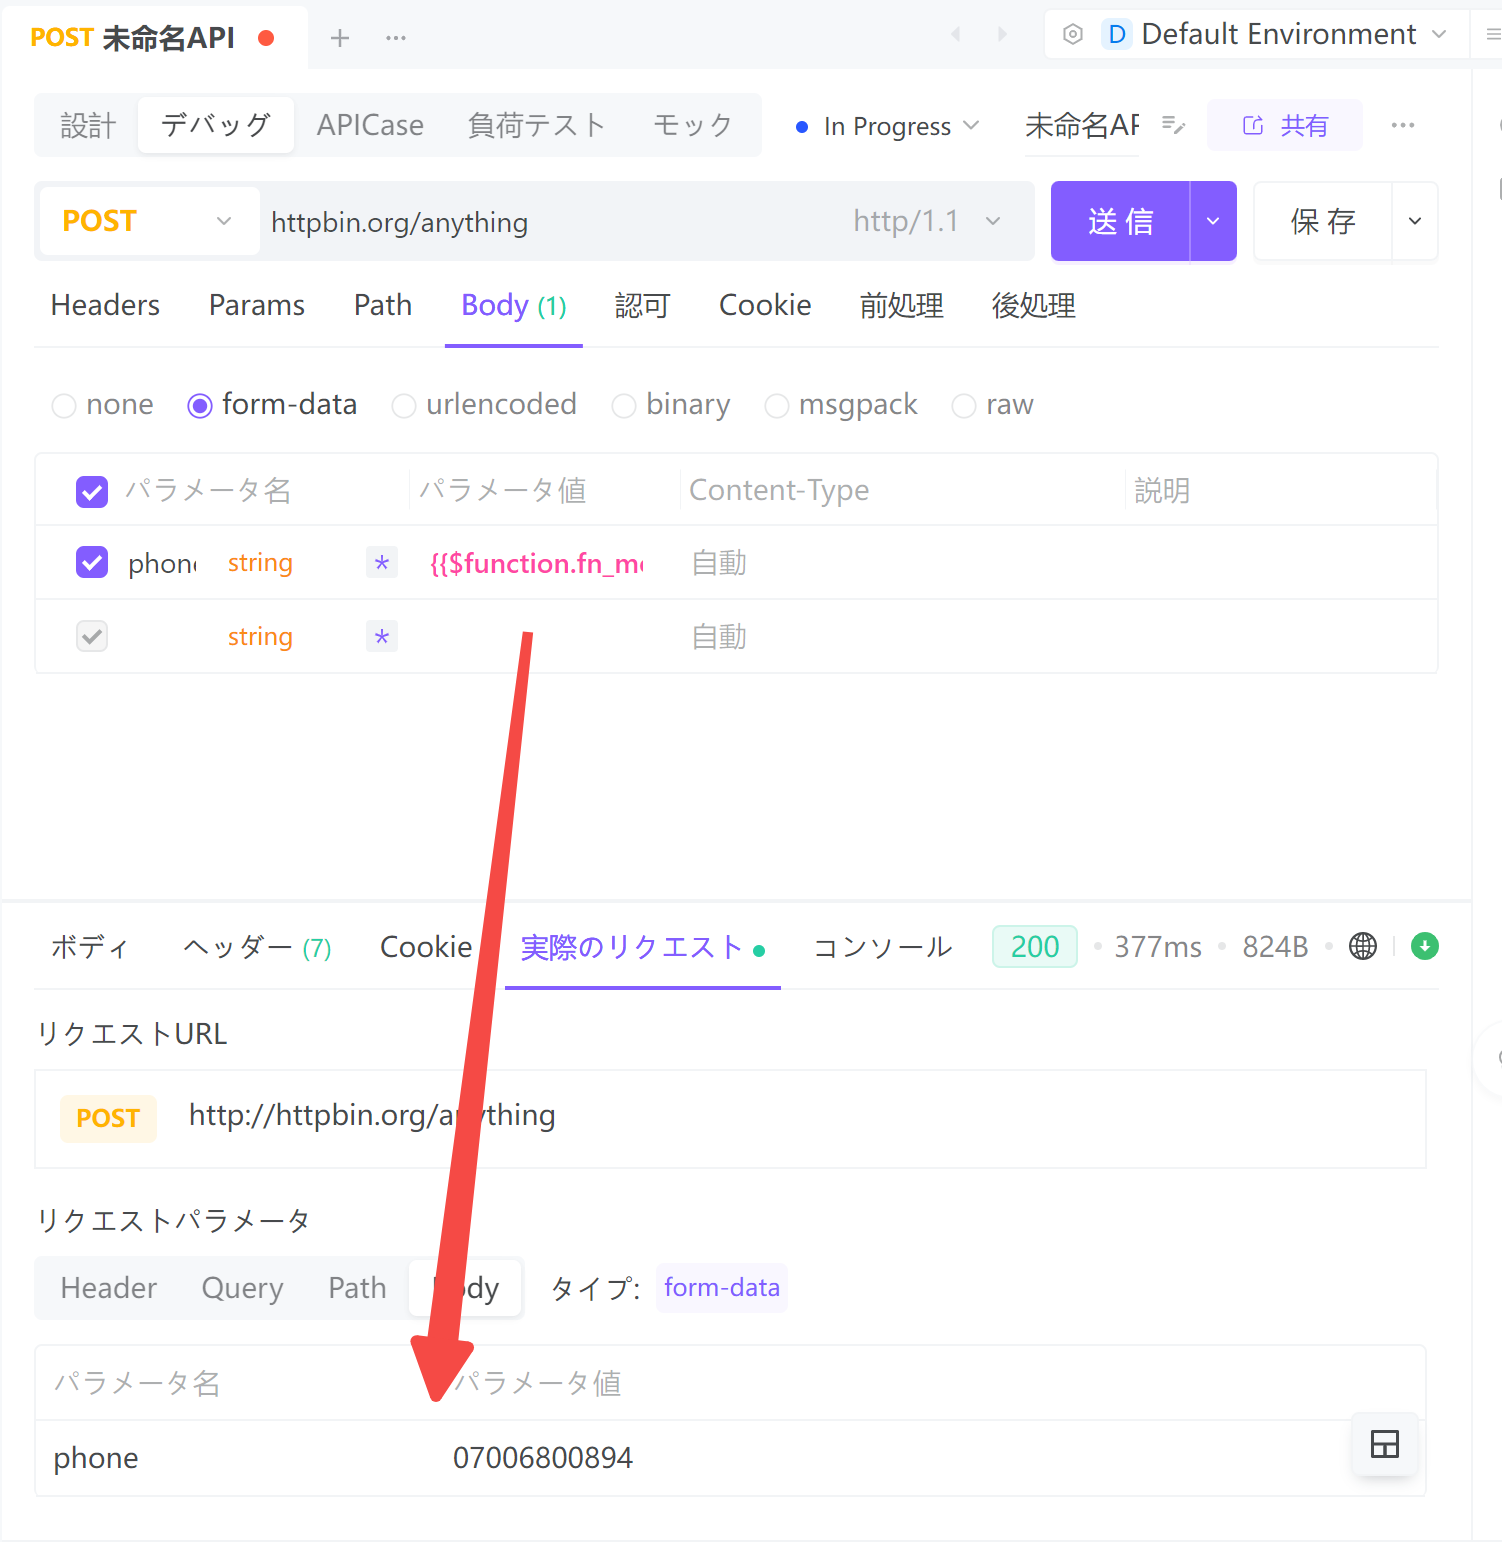Uncheck the phone parameter checkbox
Viewport: 1502px width, 1542px height.
pyautogui.click(x=91, y=562)
